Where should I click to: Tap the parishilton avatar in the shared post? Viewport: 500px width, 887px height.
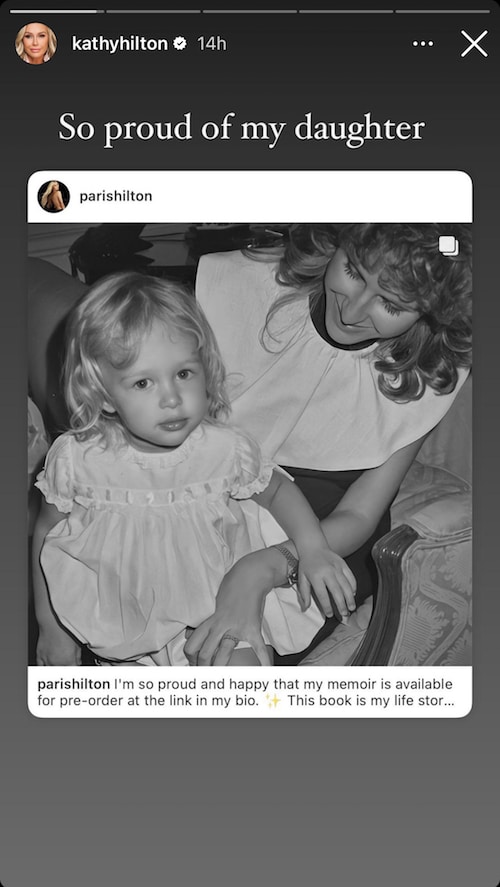(54, 196)
